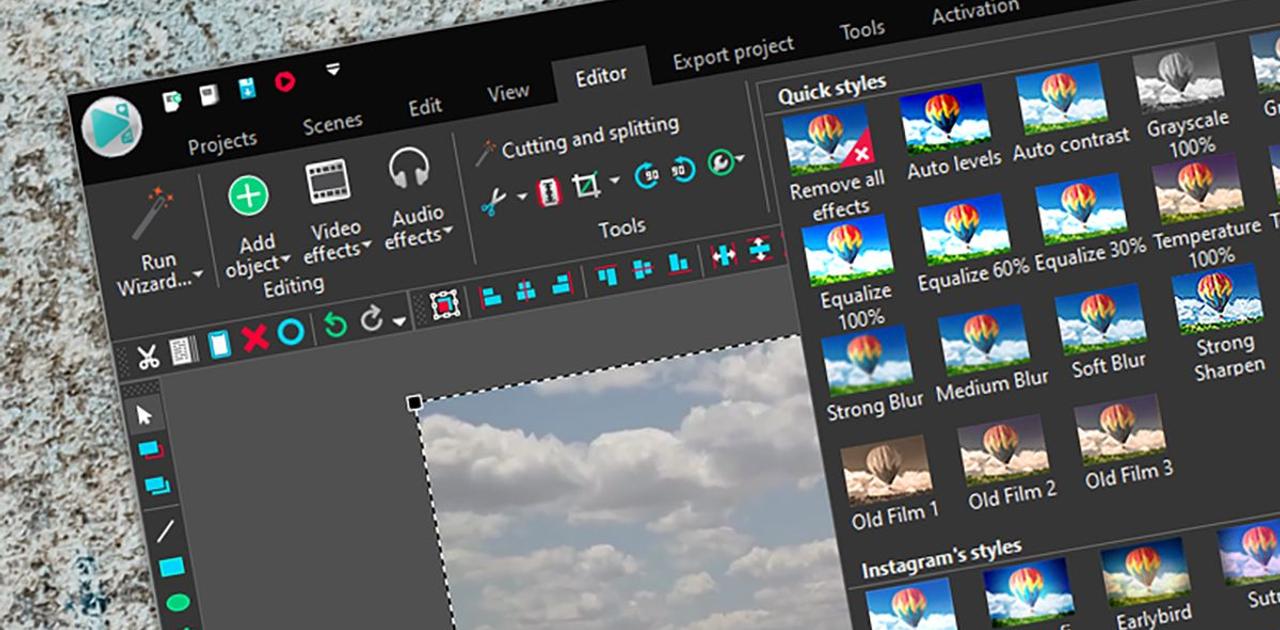The width and height of the screenshot is (1280, 630).
Task: Click the green Undo arrow
Action: (x=336, y=325)
